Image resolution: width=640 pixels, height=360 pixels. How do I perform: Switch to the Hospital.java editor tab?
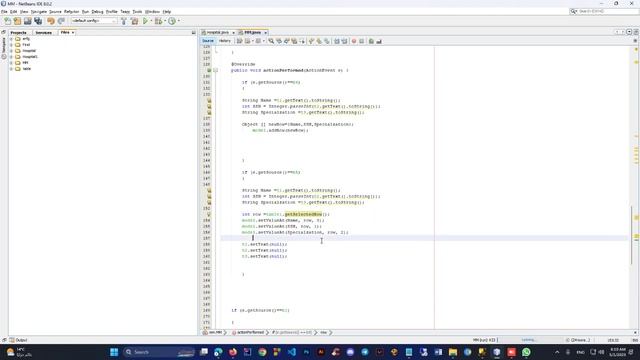[218, 33]
